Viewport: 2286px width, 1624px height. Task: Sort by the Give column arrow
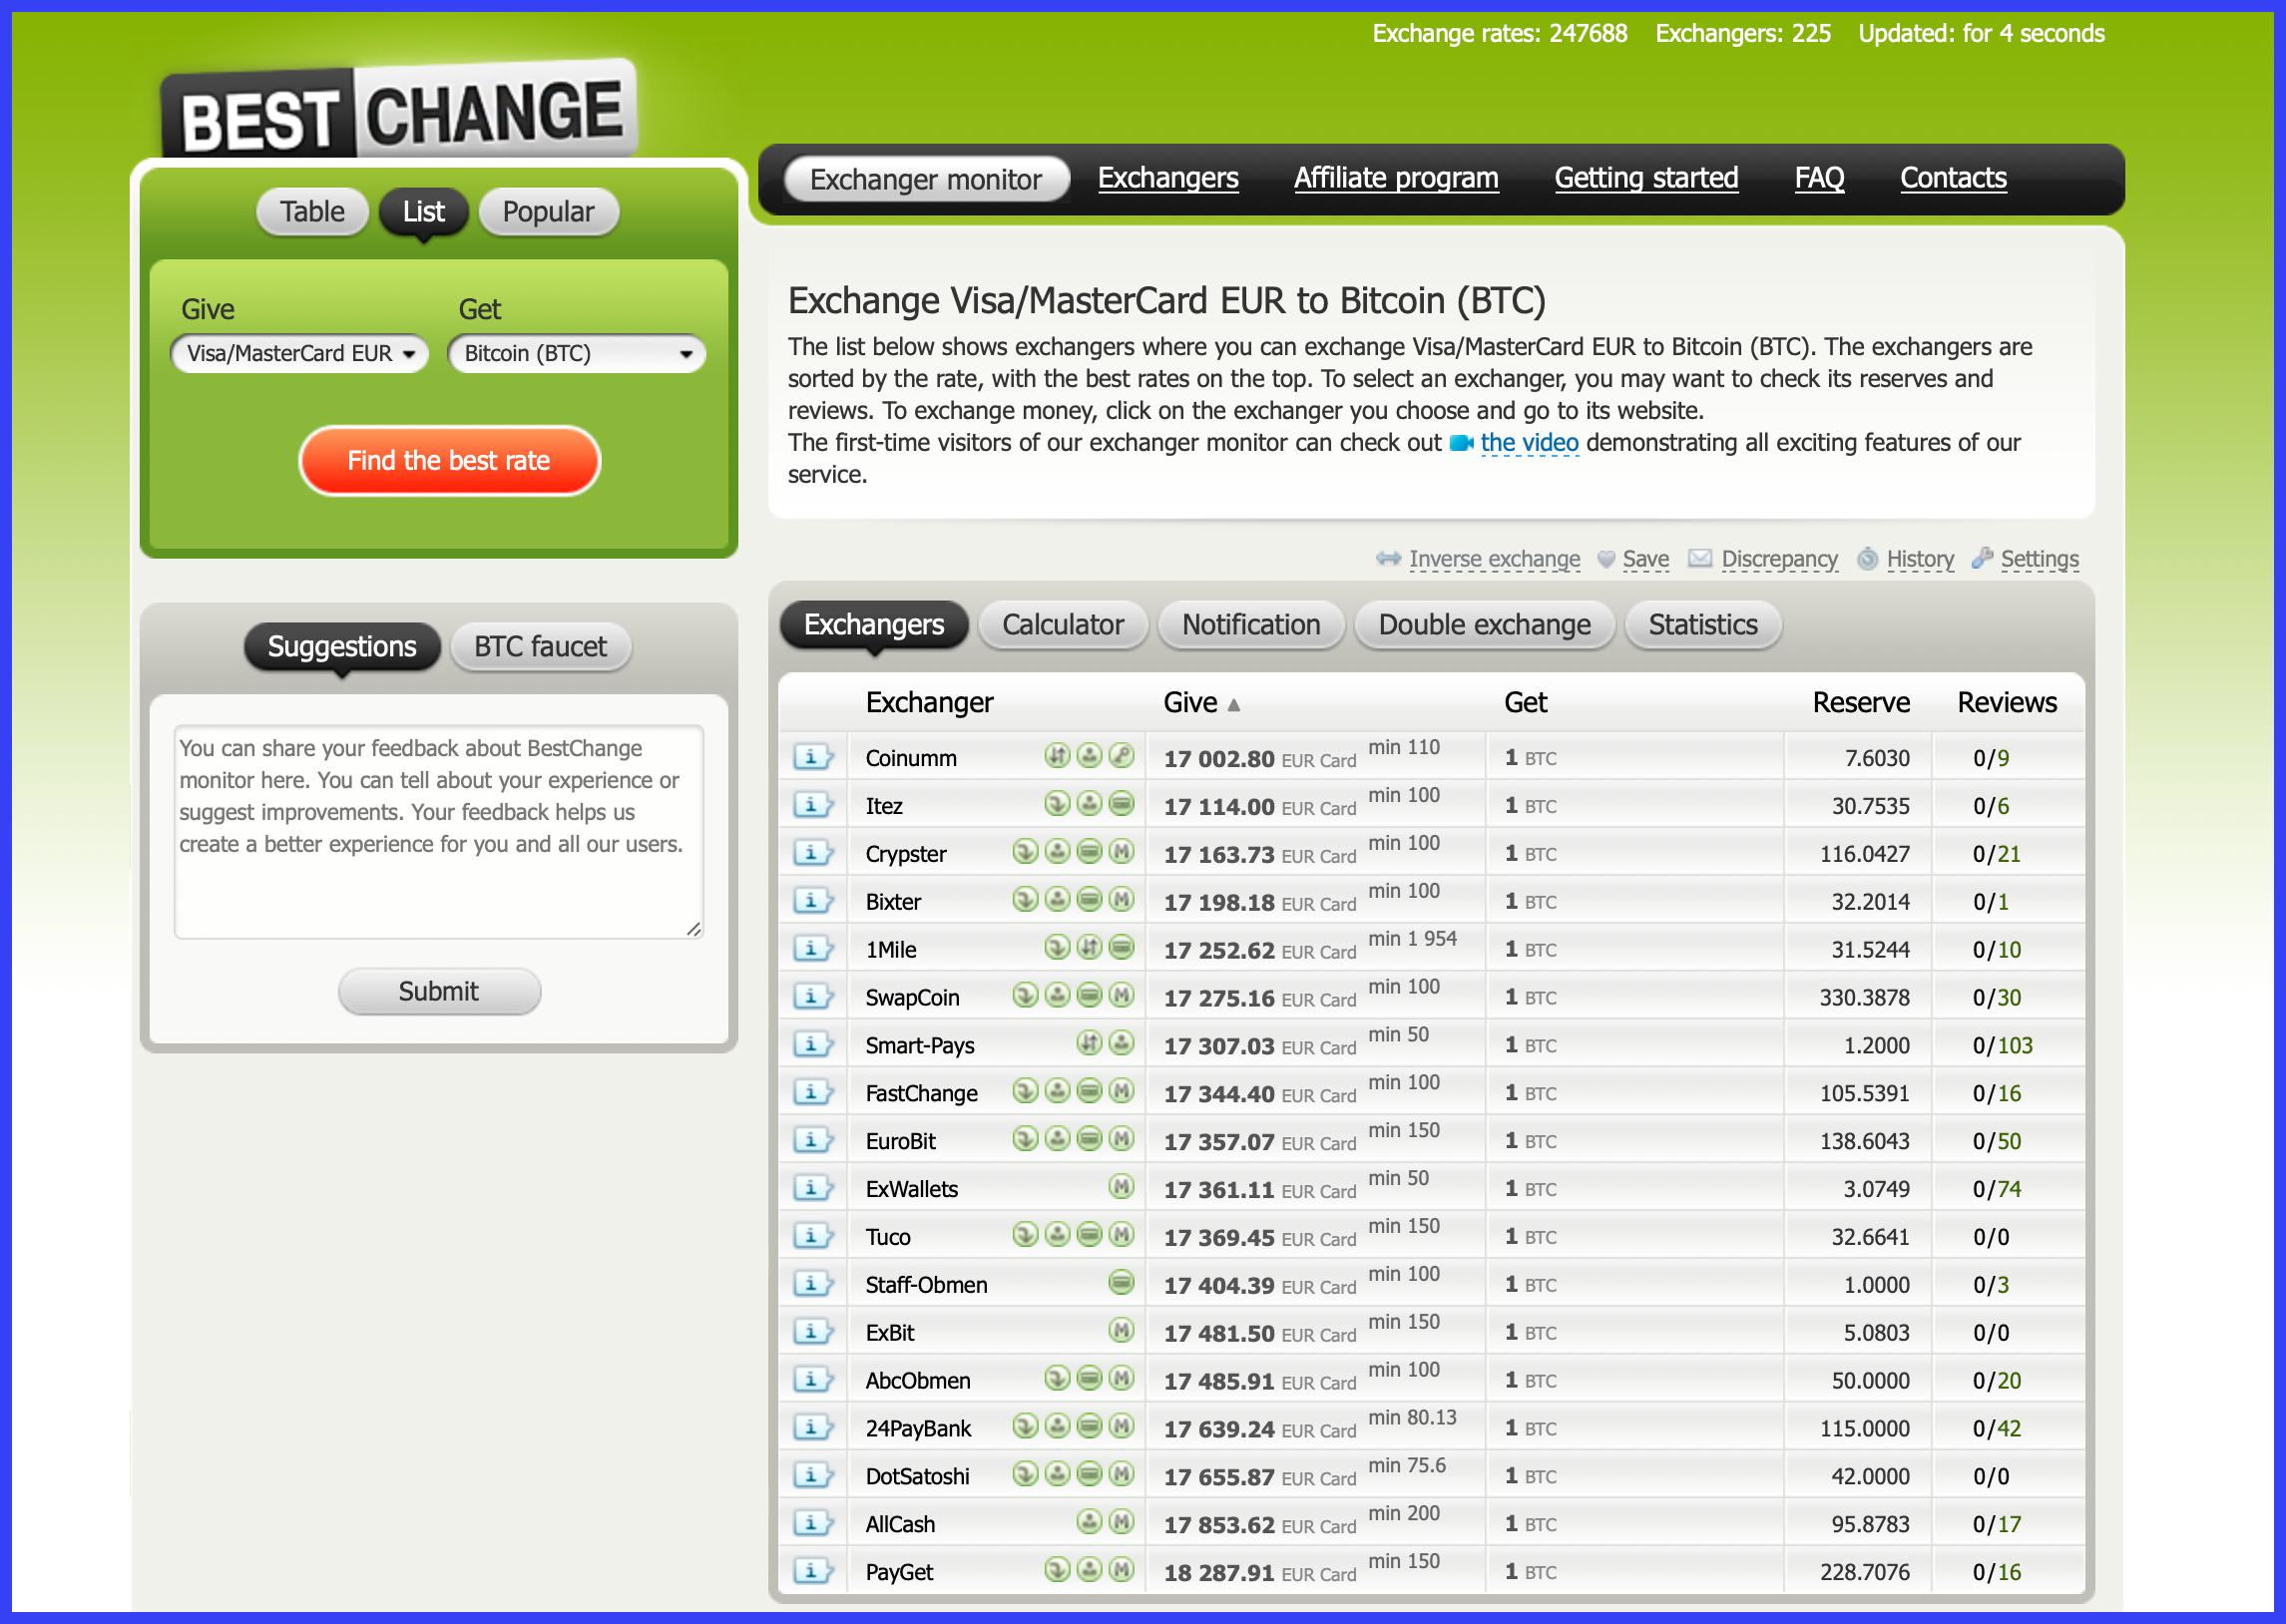coord(1234,705)
